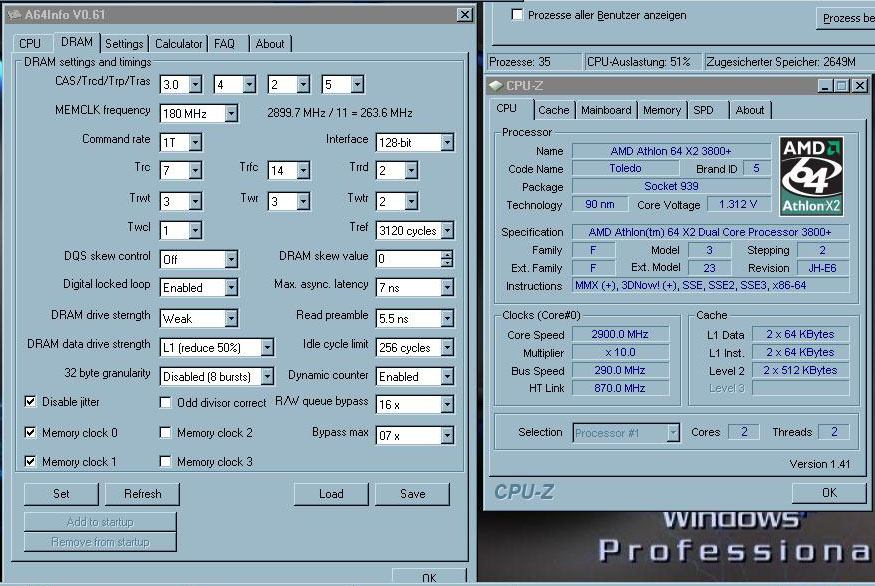This screenshot has height=586, width=875.
Task: Click the Load button
Action: point(331,494)
